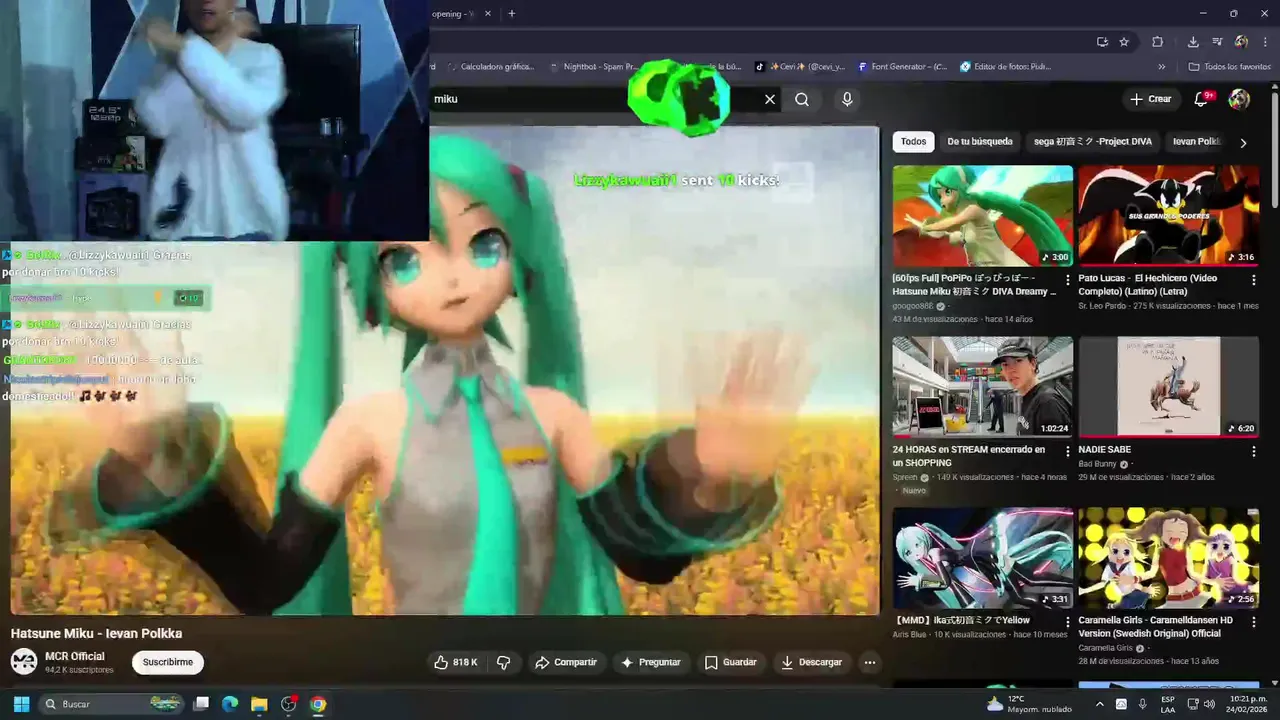Click the Ievan Polkka video player

pyautogui.click(x=445, y=370)
